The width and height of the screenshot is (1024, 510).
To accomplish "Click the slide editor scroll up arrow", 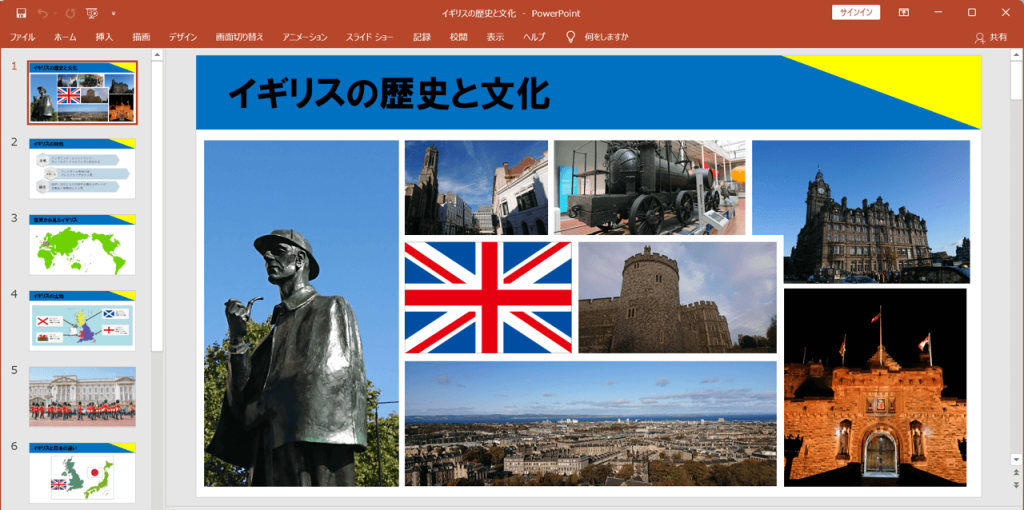I will pos(1016,56).
